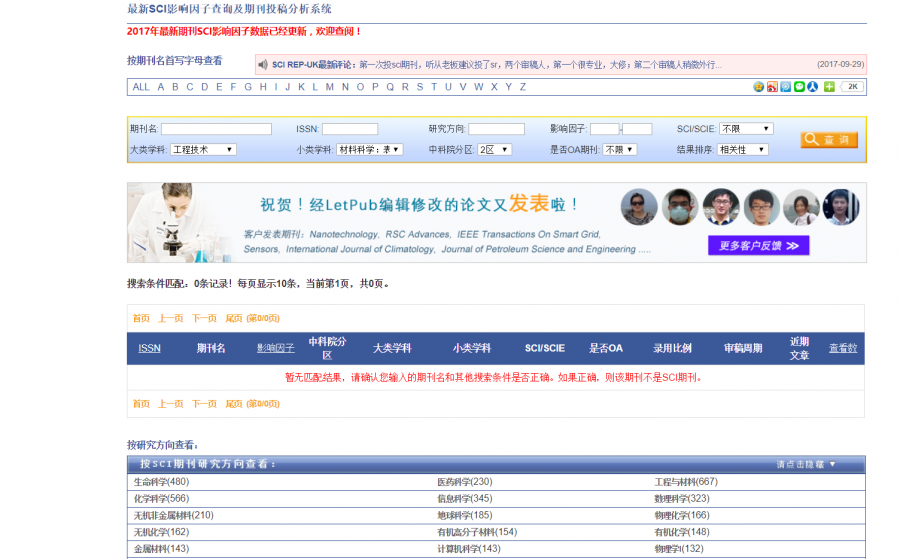
Task: Click the 2K share count bubble
Action: 852,87
